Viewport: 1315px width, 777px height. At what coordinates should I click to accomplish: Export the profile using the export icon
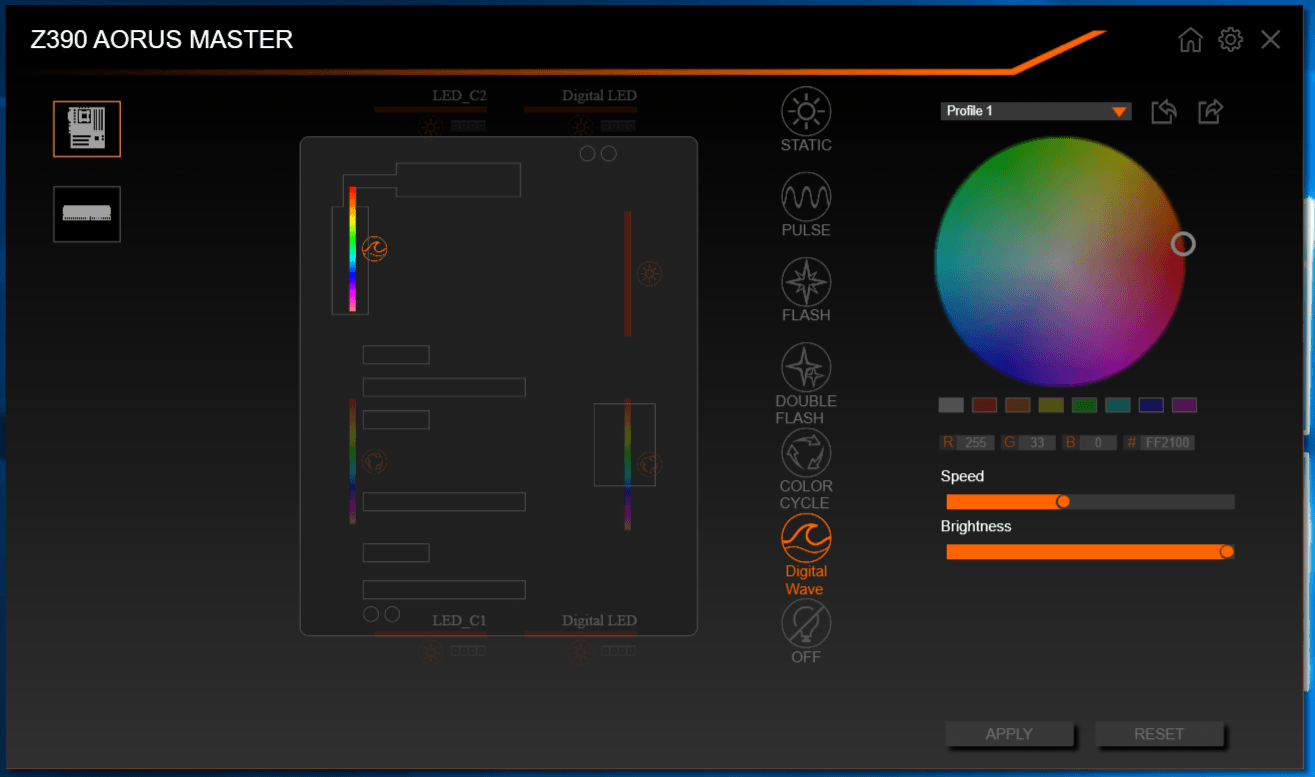click(1210, 111)
